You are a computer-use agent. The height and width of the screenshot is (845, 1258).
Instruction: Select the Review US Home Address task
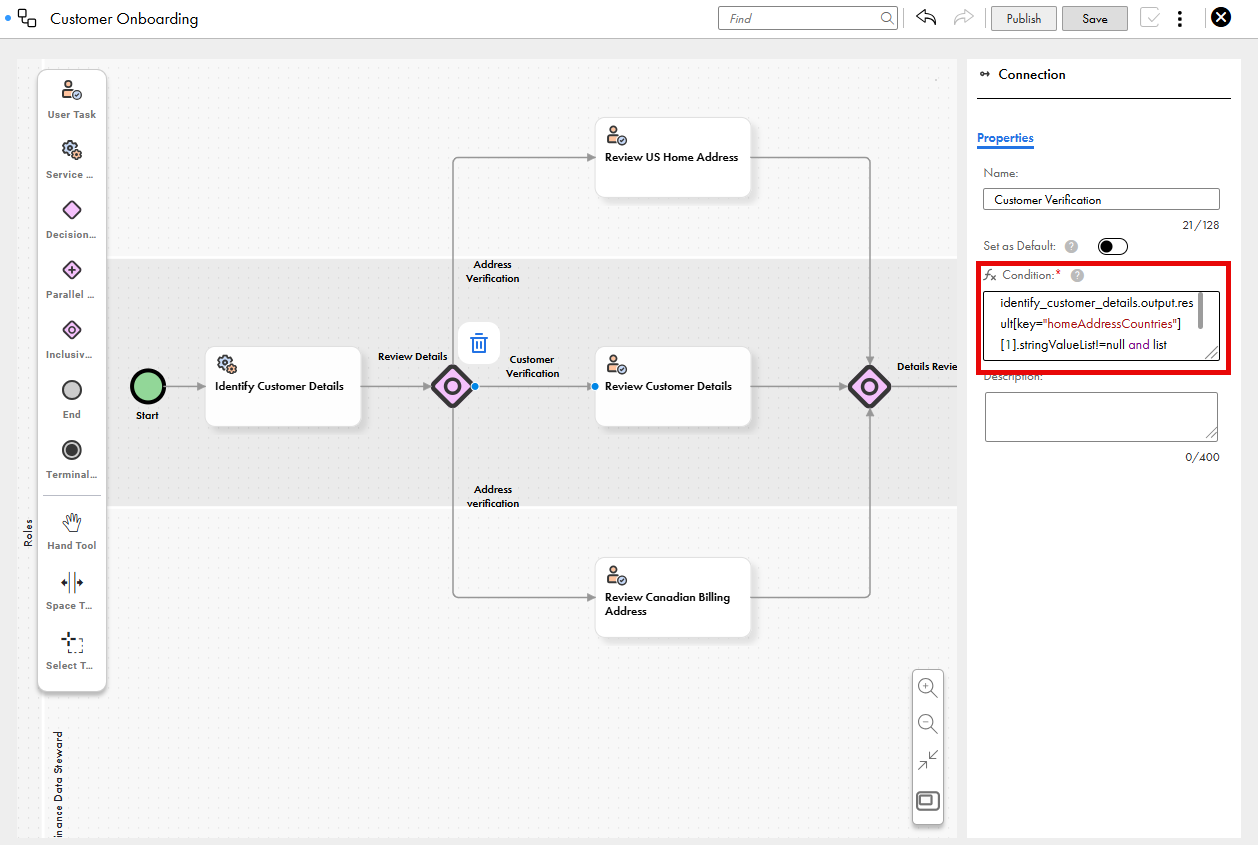pyautogui.click(x=673, y=157)
